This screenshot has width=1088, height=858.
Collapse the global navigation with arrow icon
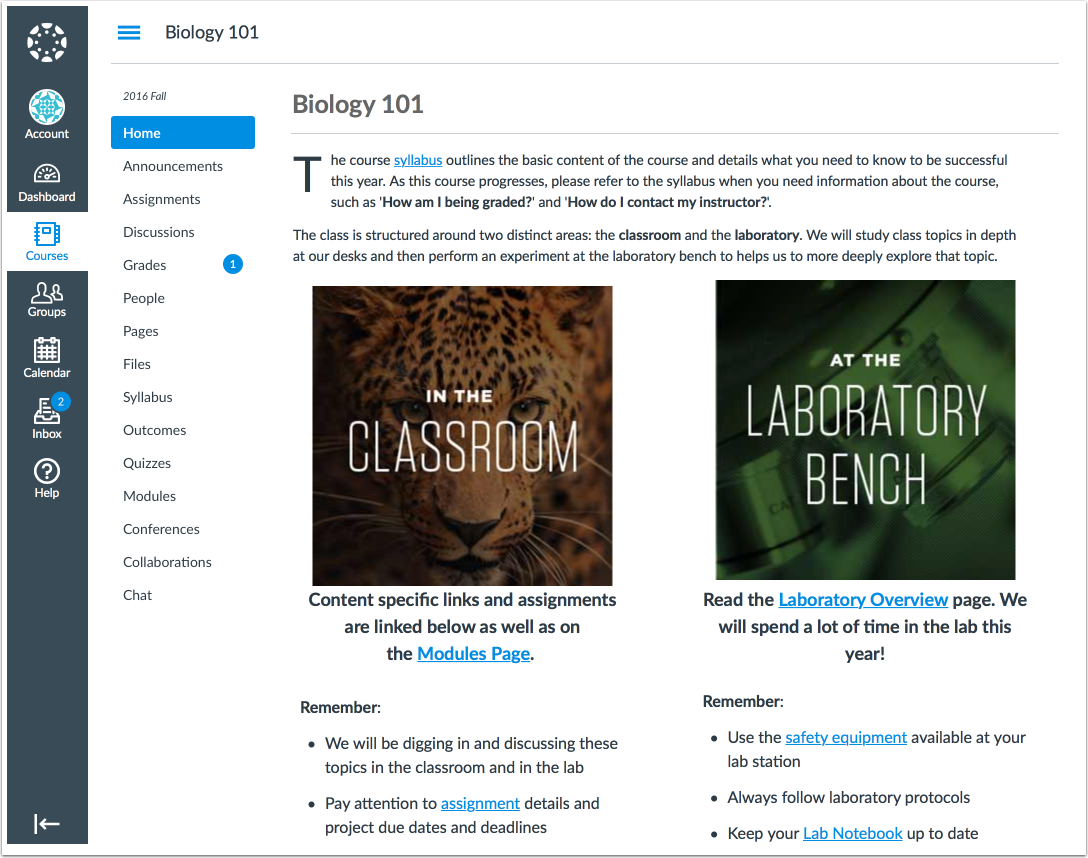(46, 823)
